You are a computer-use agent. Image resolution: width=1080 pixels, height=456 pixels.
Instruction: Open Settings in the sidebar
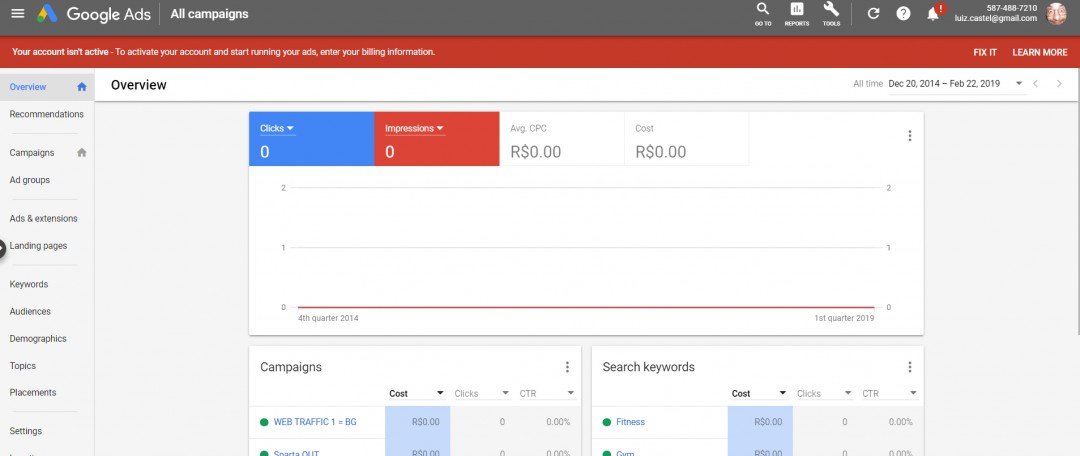pos(25,431)
